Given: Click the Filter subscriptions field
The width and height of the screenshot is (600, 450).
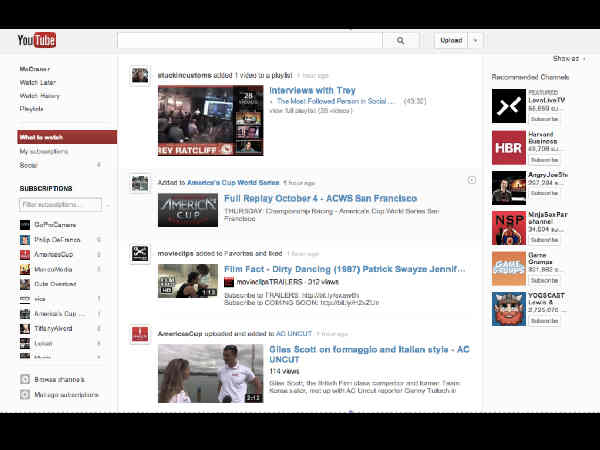Looking at the screenshot, I should (x=60, y=204).
